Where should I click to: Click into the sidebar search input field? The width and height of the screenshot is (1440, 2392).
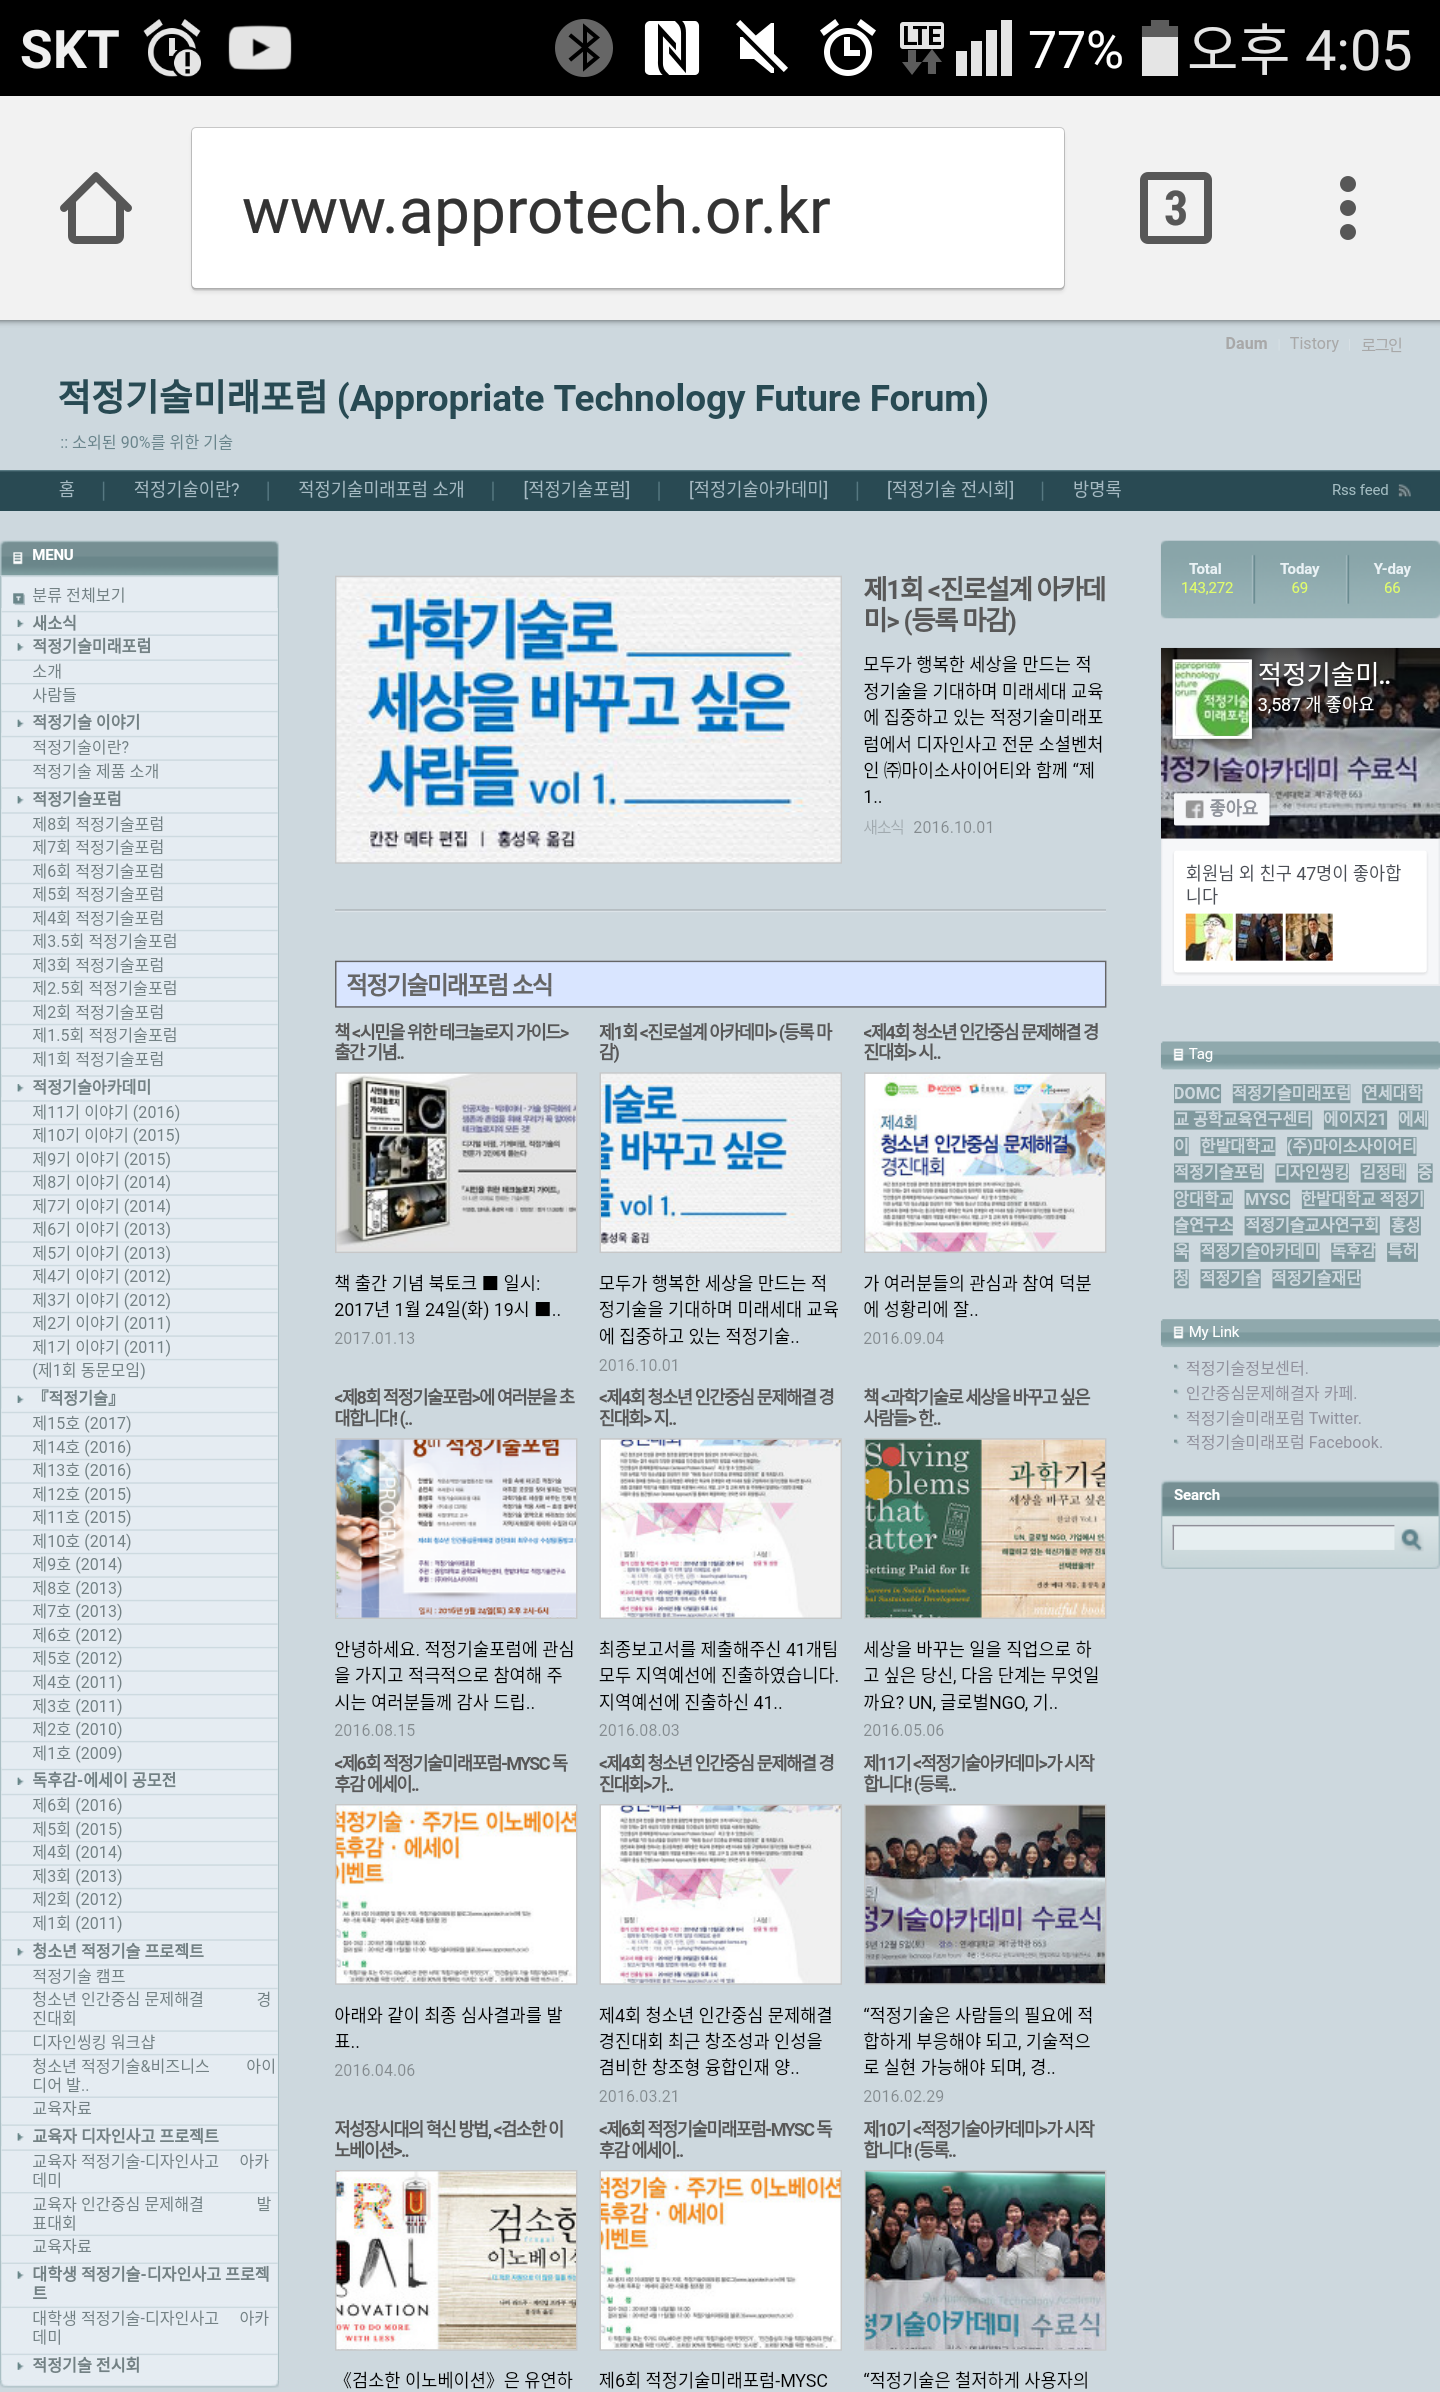click(1282, 1538)
